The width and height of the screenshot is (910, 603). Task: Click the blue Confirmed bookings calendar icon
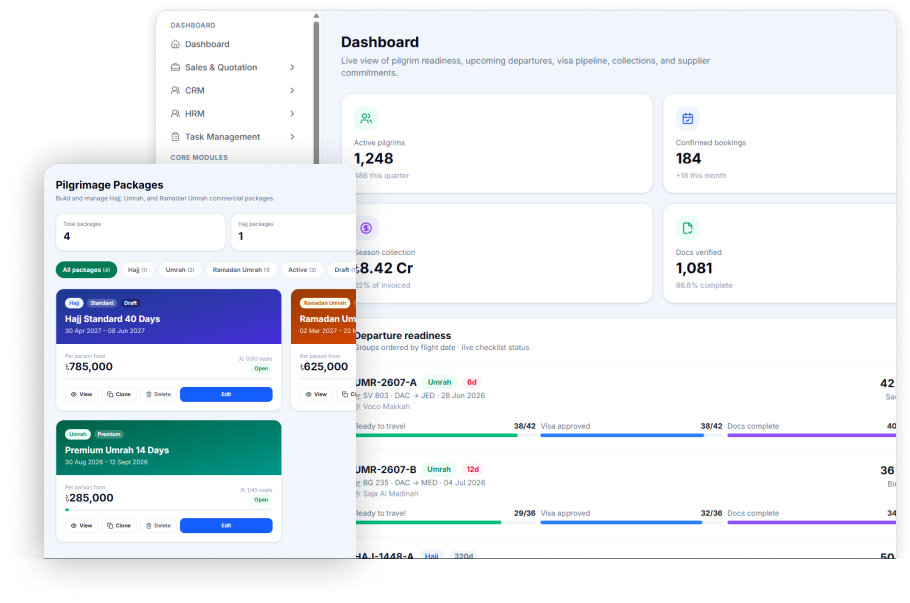(688, 118)
